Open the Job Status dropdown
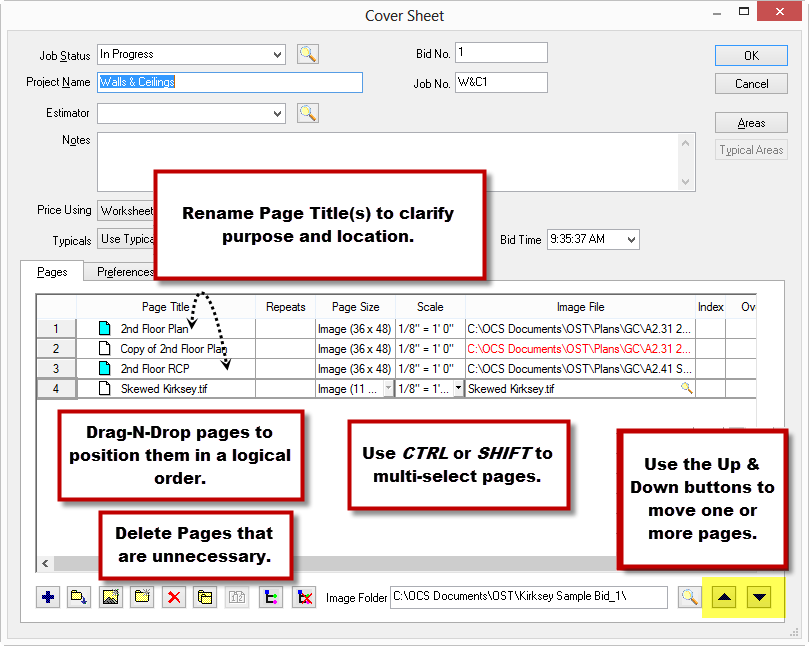This screenshot has width=809, height=646. (x=278, y=55)
